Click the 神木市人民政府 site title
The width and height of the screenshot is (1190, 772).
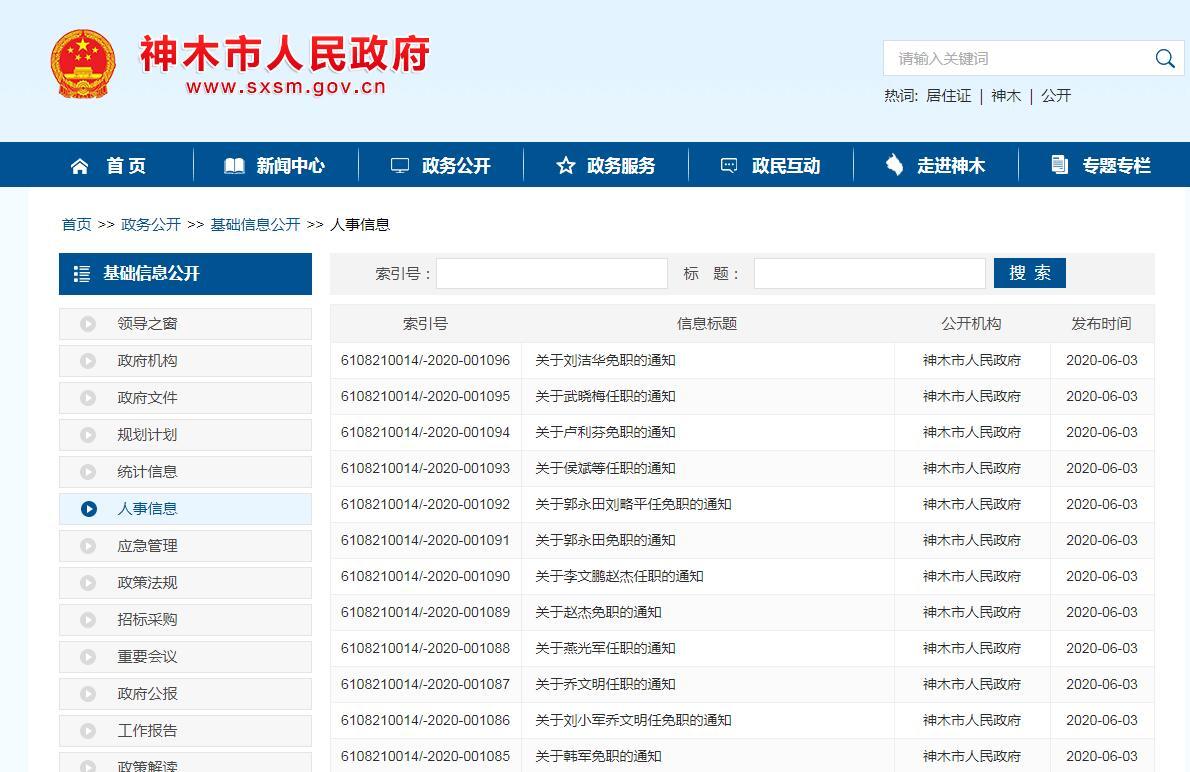(x=285, y=54)
